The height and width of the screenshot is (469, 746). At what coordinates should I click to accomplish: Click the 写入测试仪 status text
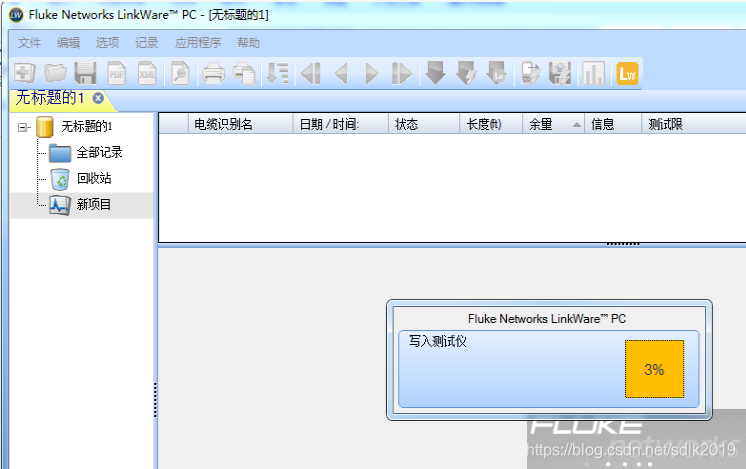438,342
